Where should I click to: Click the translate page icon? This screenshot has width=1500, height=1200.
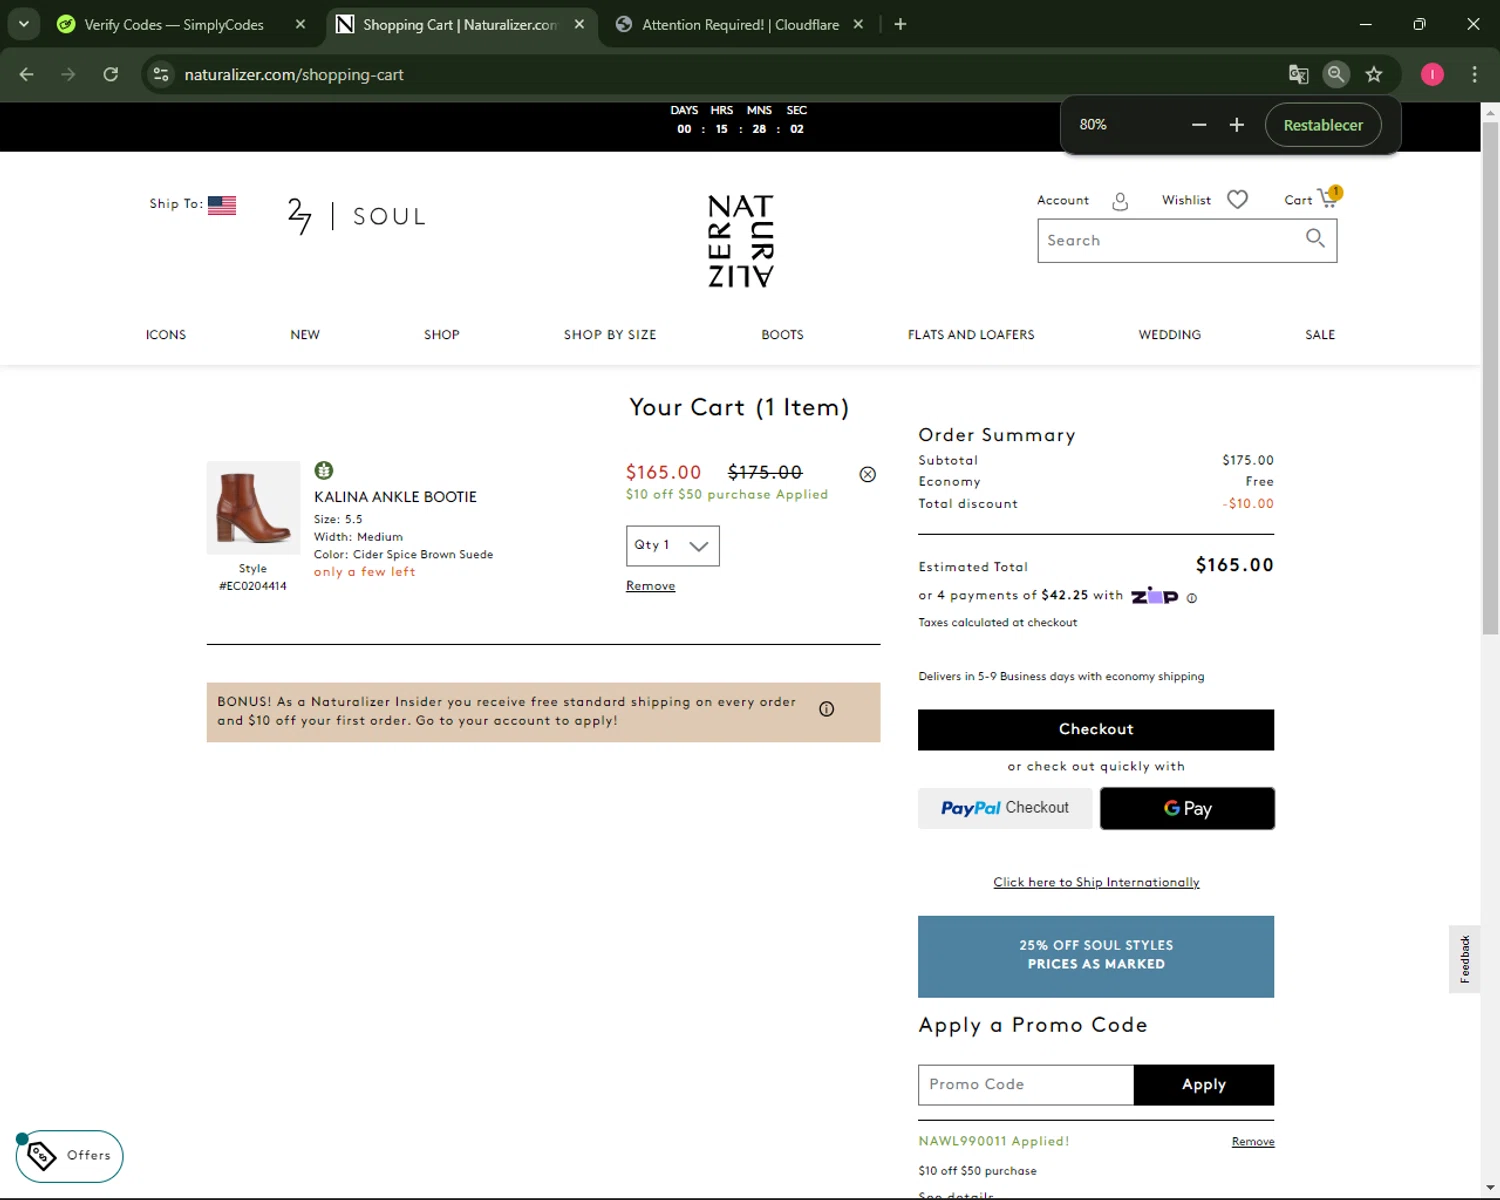coord(1298,74)
